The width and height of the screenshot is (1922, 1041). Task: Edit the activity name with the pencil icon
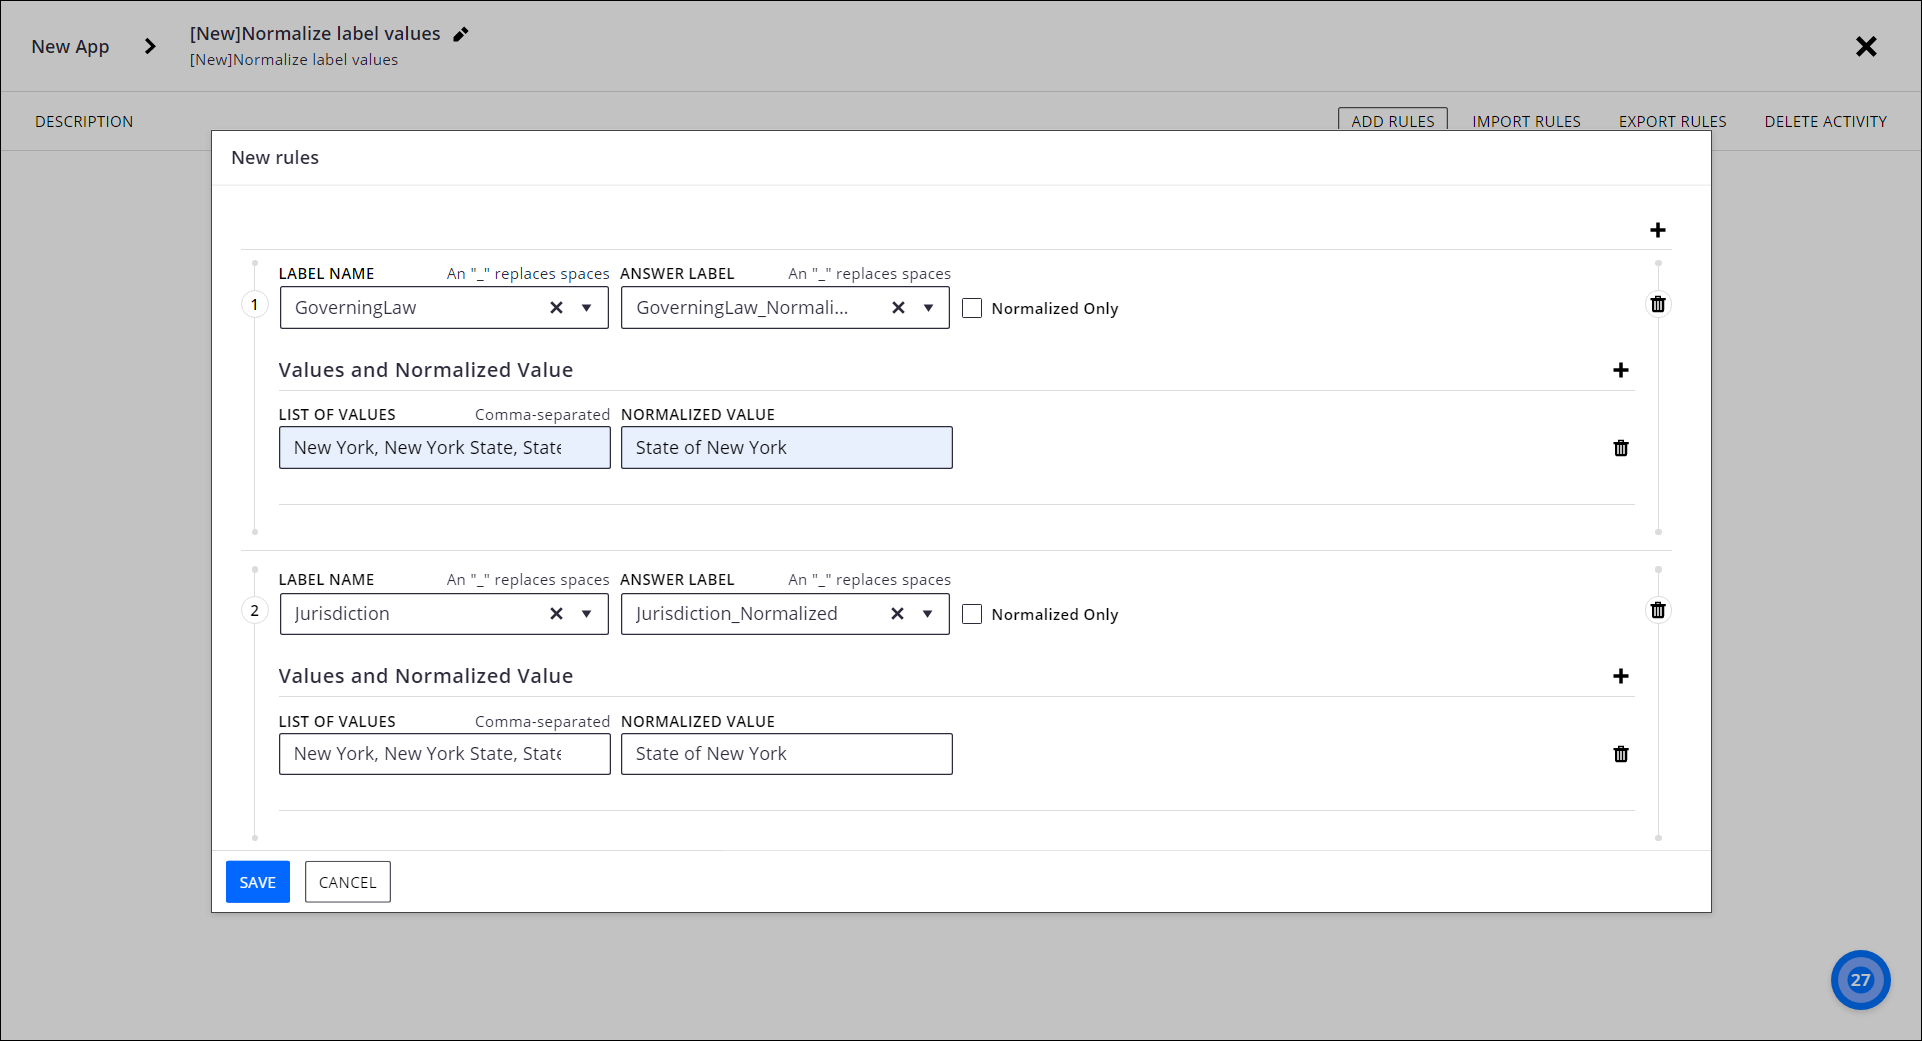click(461, 33)
